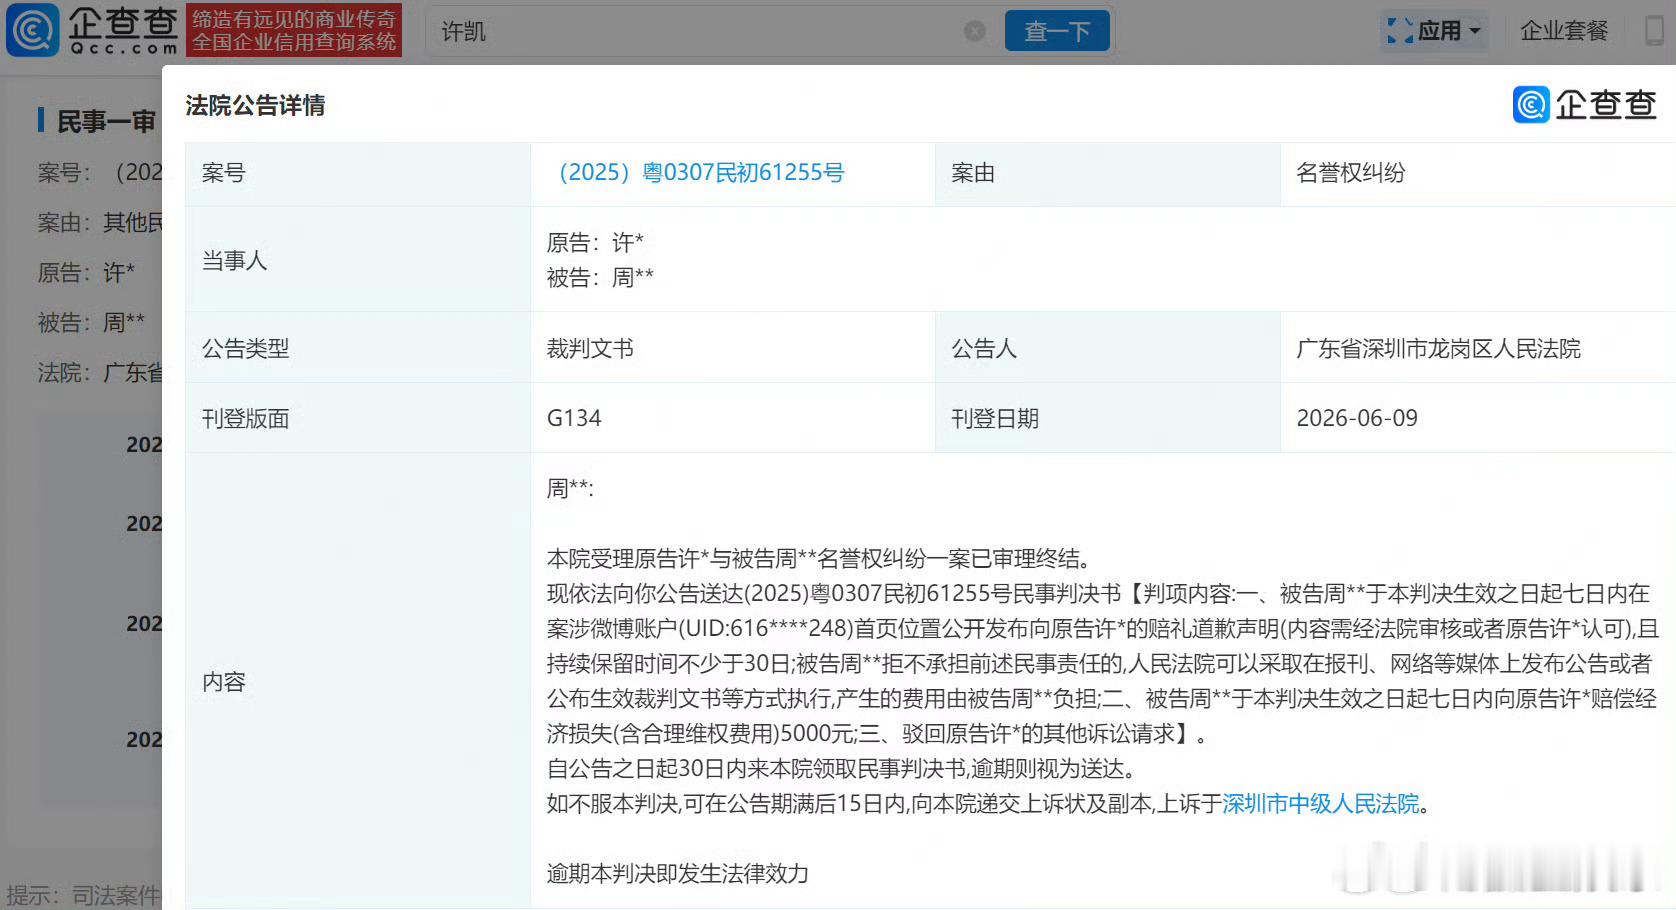
Task: Select the 提示：司法案件 note at bottom
Action: (84, 895)
